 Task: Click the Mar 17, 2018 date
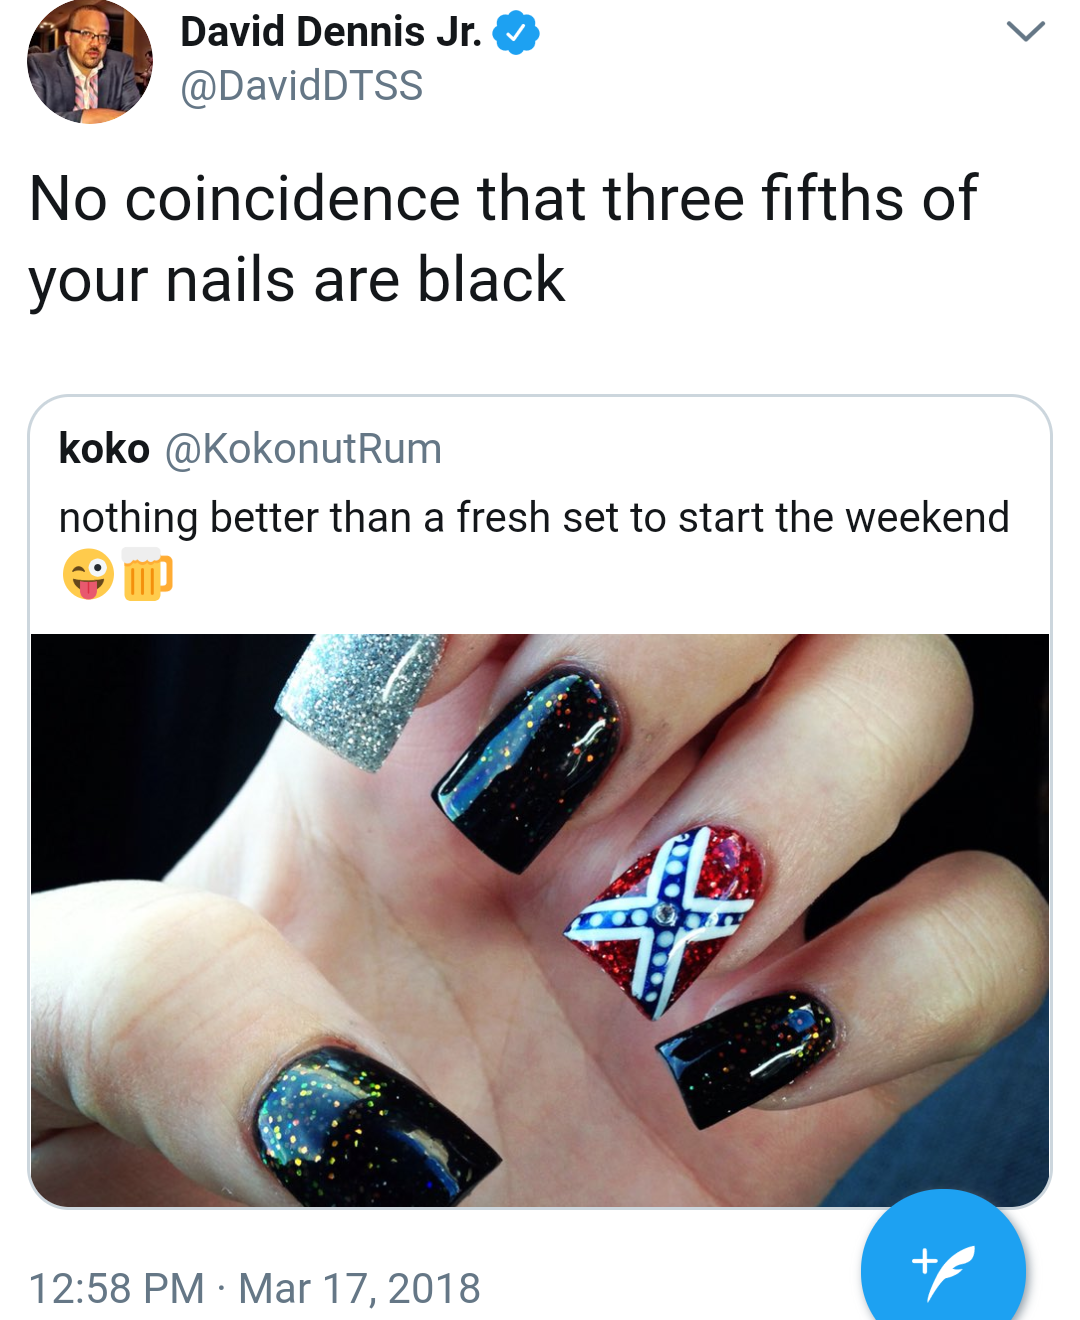tap(360, 1288)
